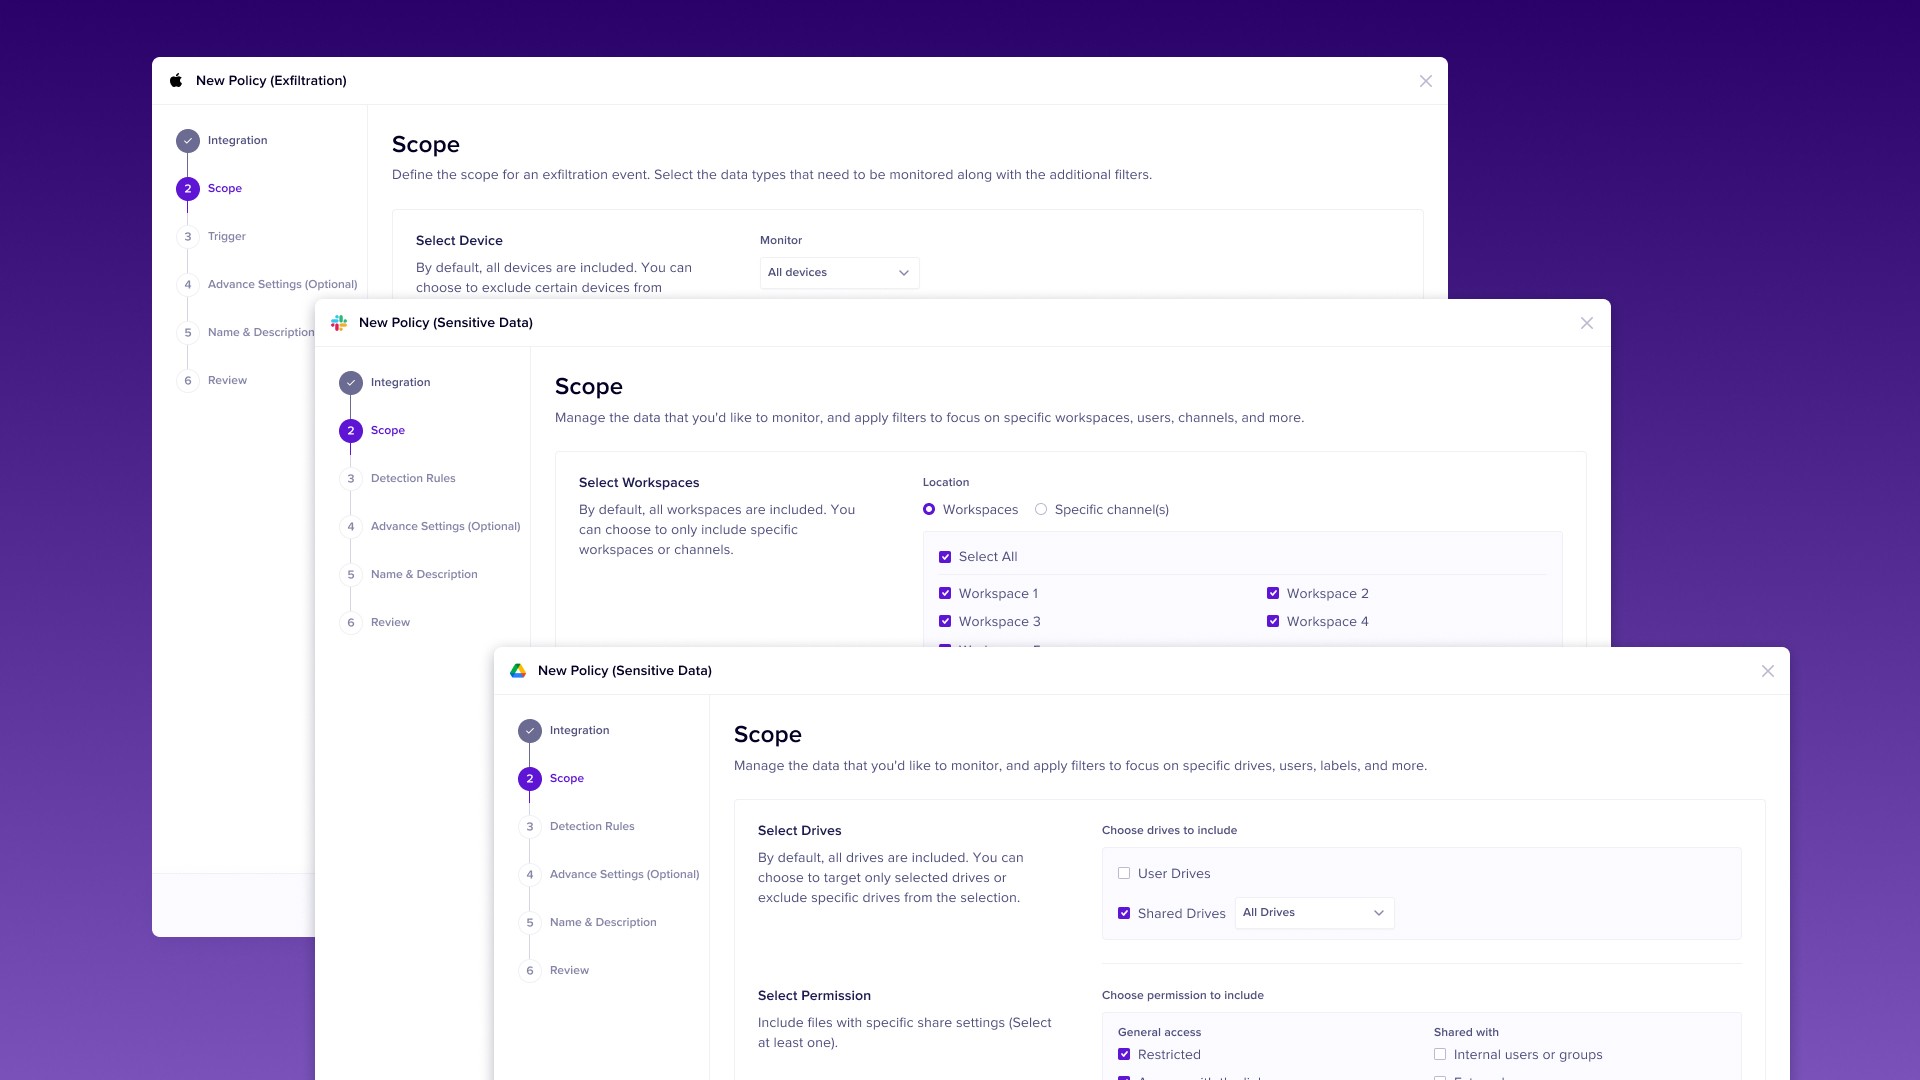Open Advance Settings (Optional) in Google Drive window
The image size is (1920, 1080).
point(624,875)
